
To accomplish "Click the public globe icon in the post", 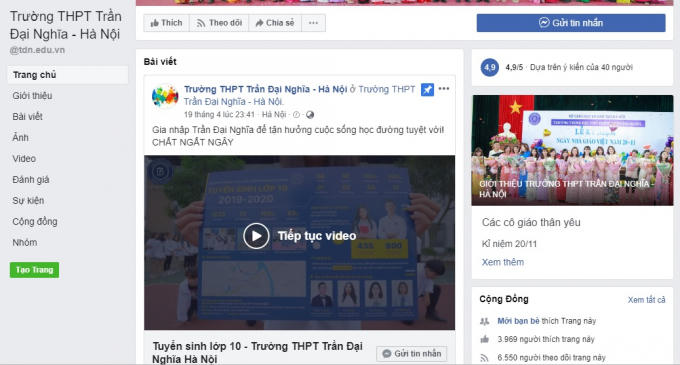I will pos(310,115).
